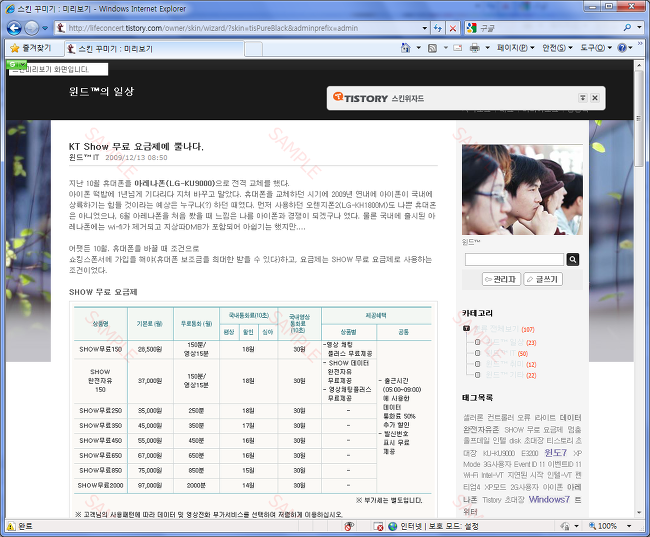Click the profile photo thumbnail in sidebar
Viewport: 650px width, 537px height.
coord(522,190)
